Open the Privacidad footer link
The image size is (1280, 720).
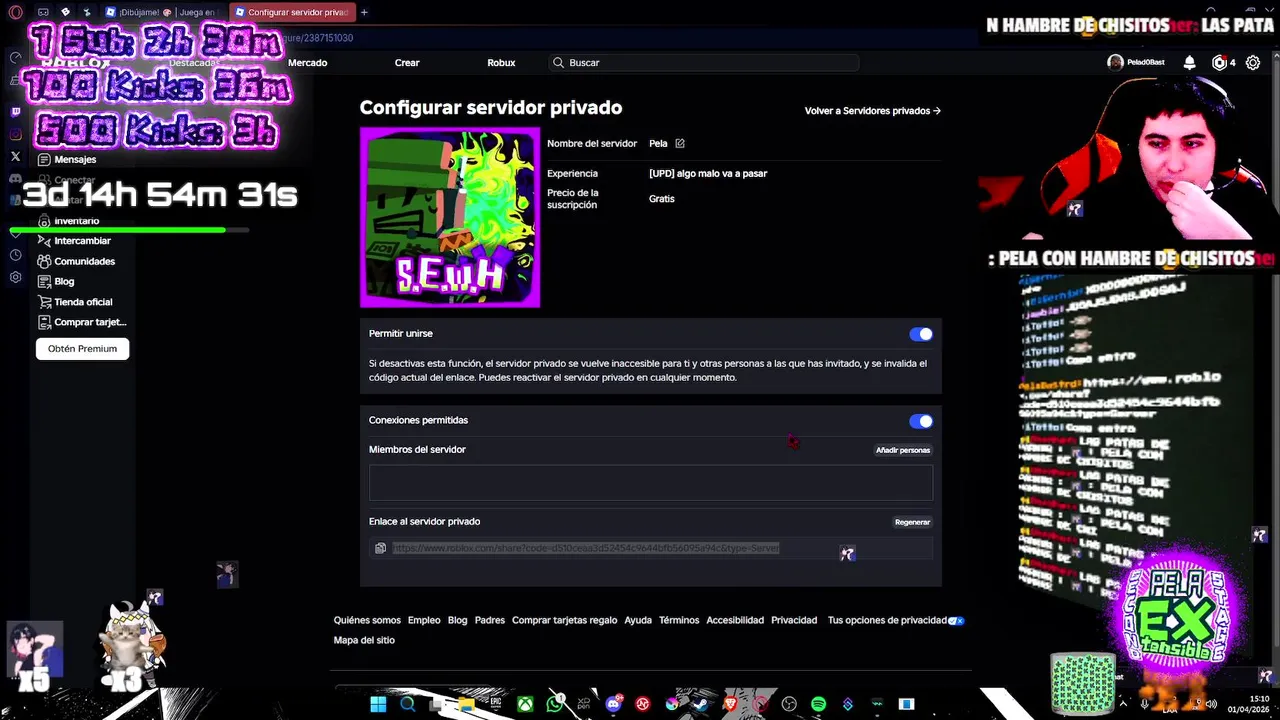794,620
